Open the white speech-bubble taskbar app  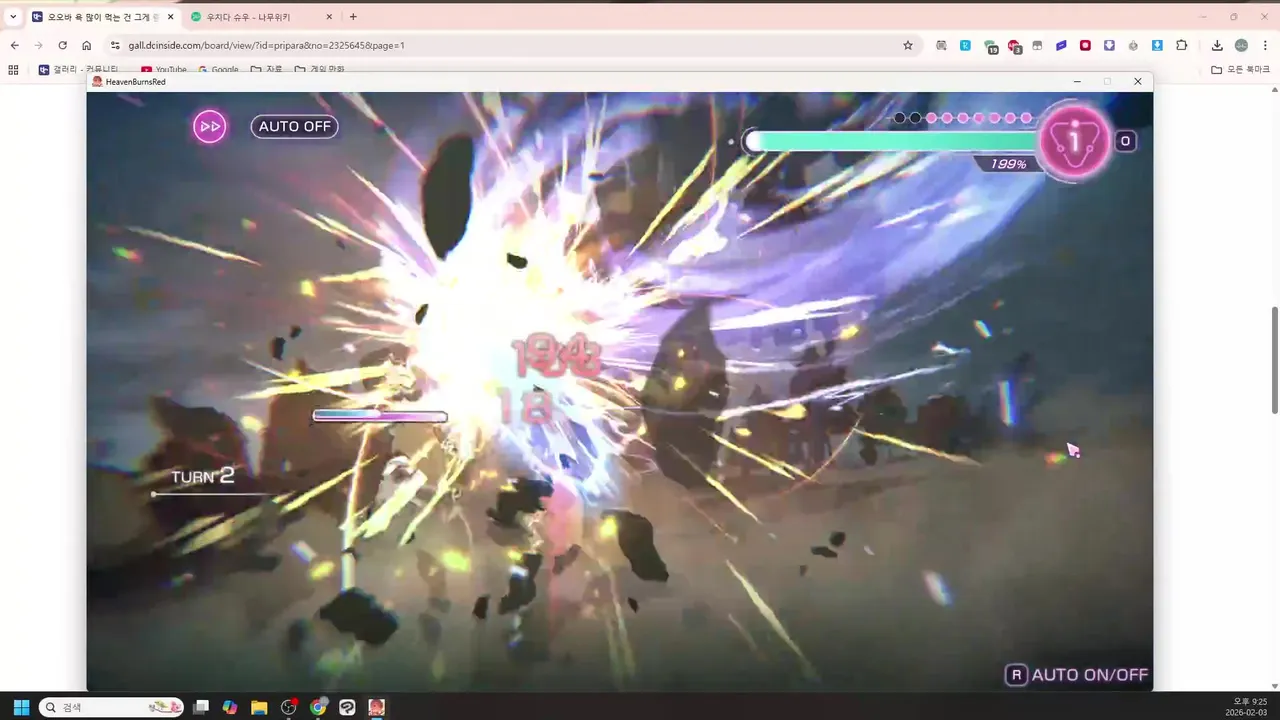(347, 707)
